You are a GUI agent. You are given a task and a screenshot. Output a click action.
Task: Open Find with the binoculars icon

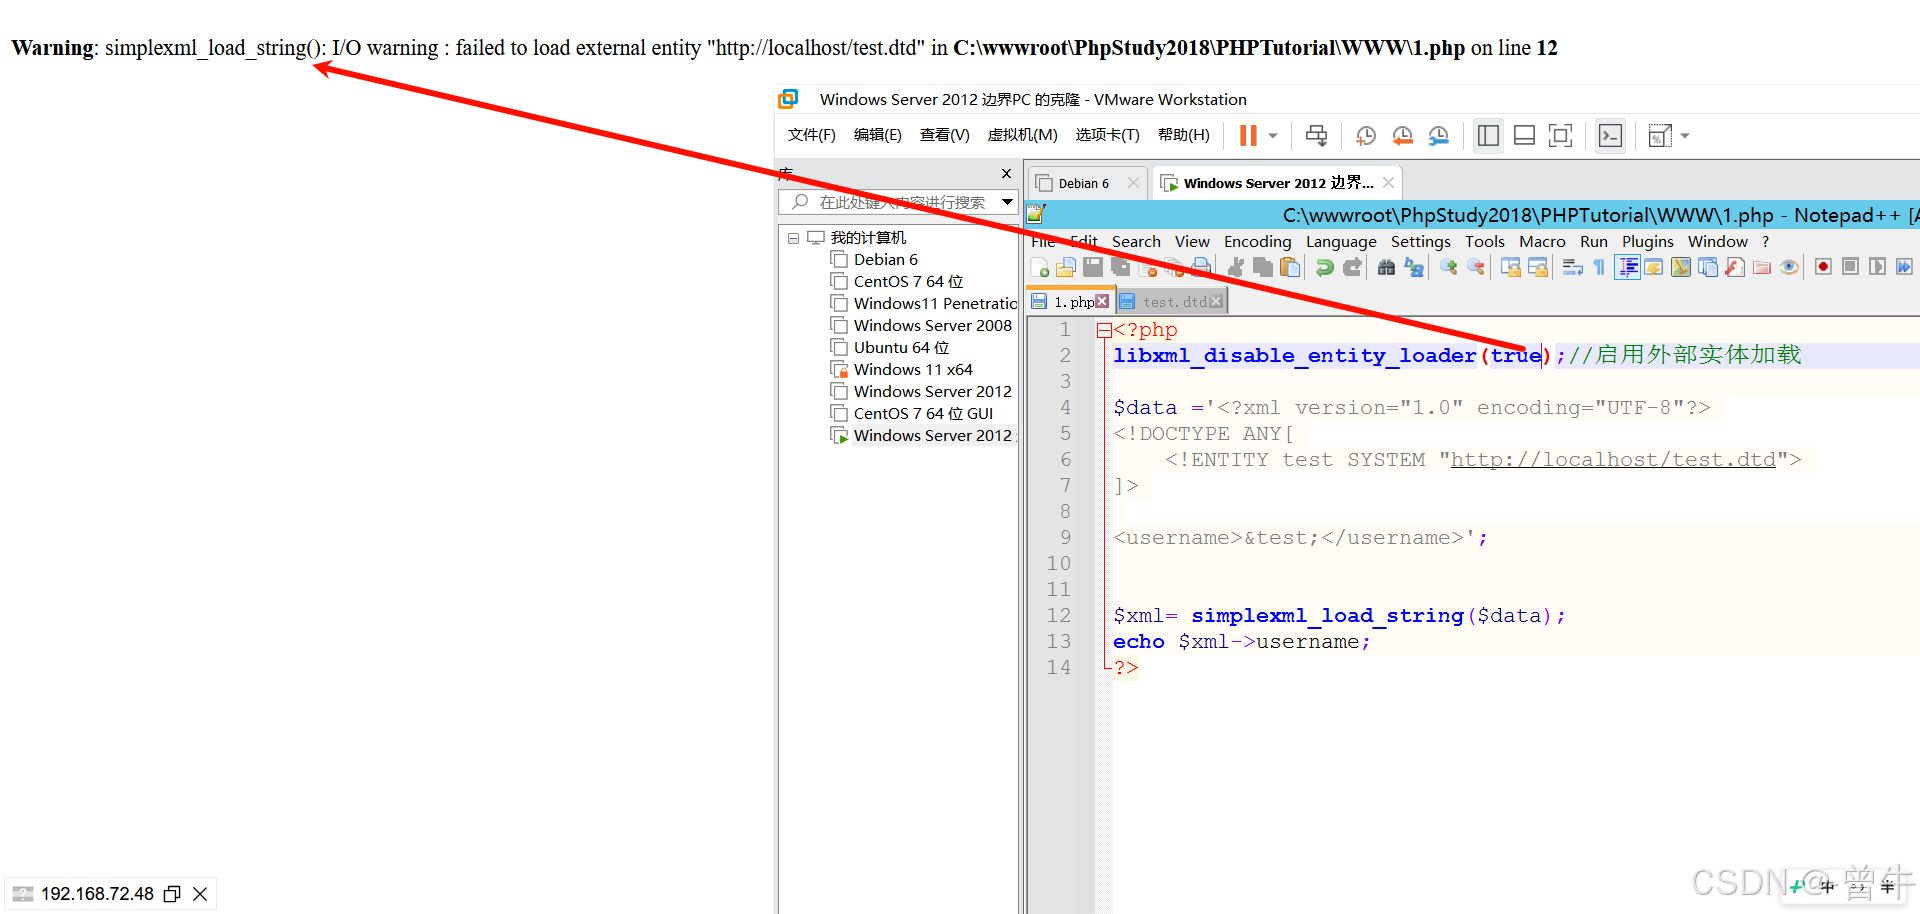(x=1386, y=267)
